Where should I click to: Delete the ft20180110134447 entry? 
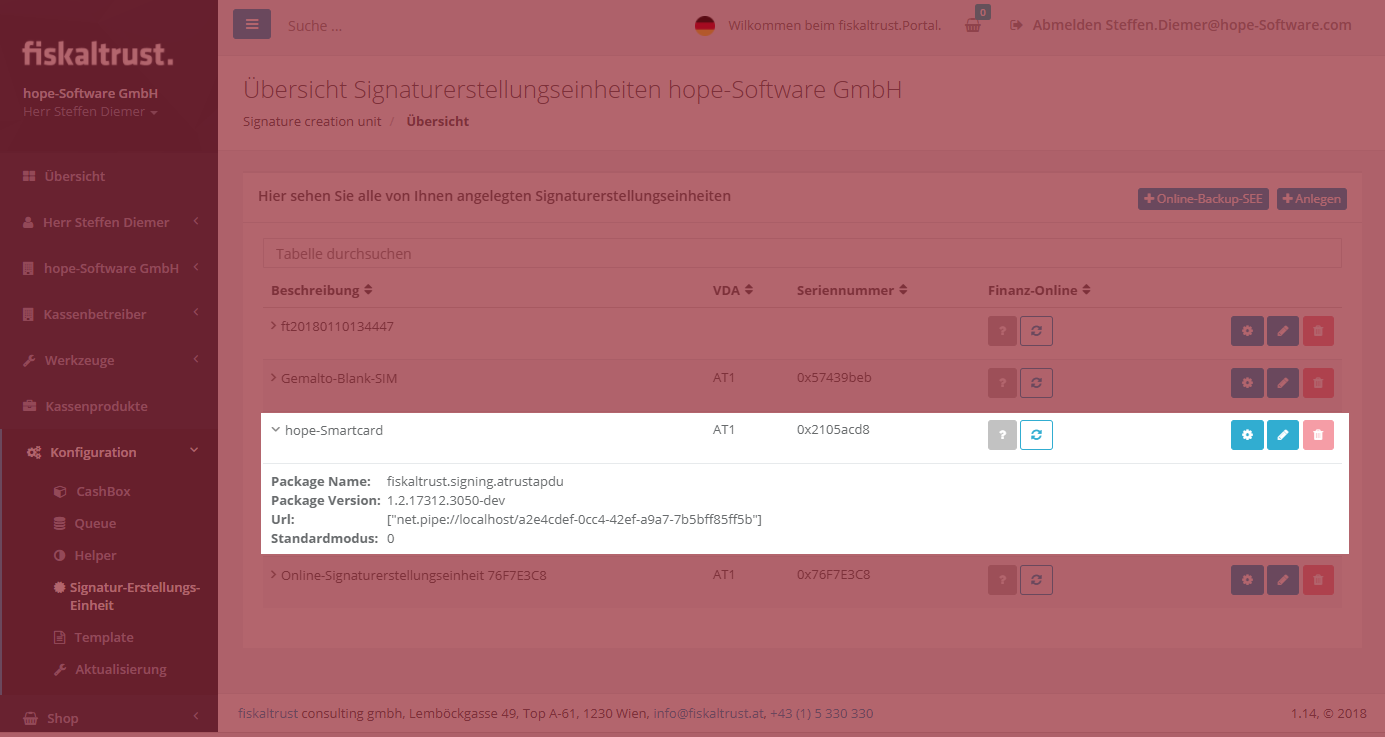[x=1318, y=331]
